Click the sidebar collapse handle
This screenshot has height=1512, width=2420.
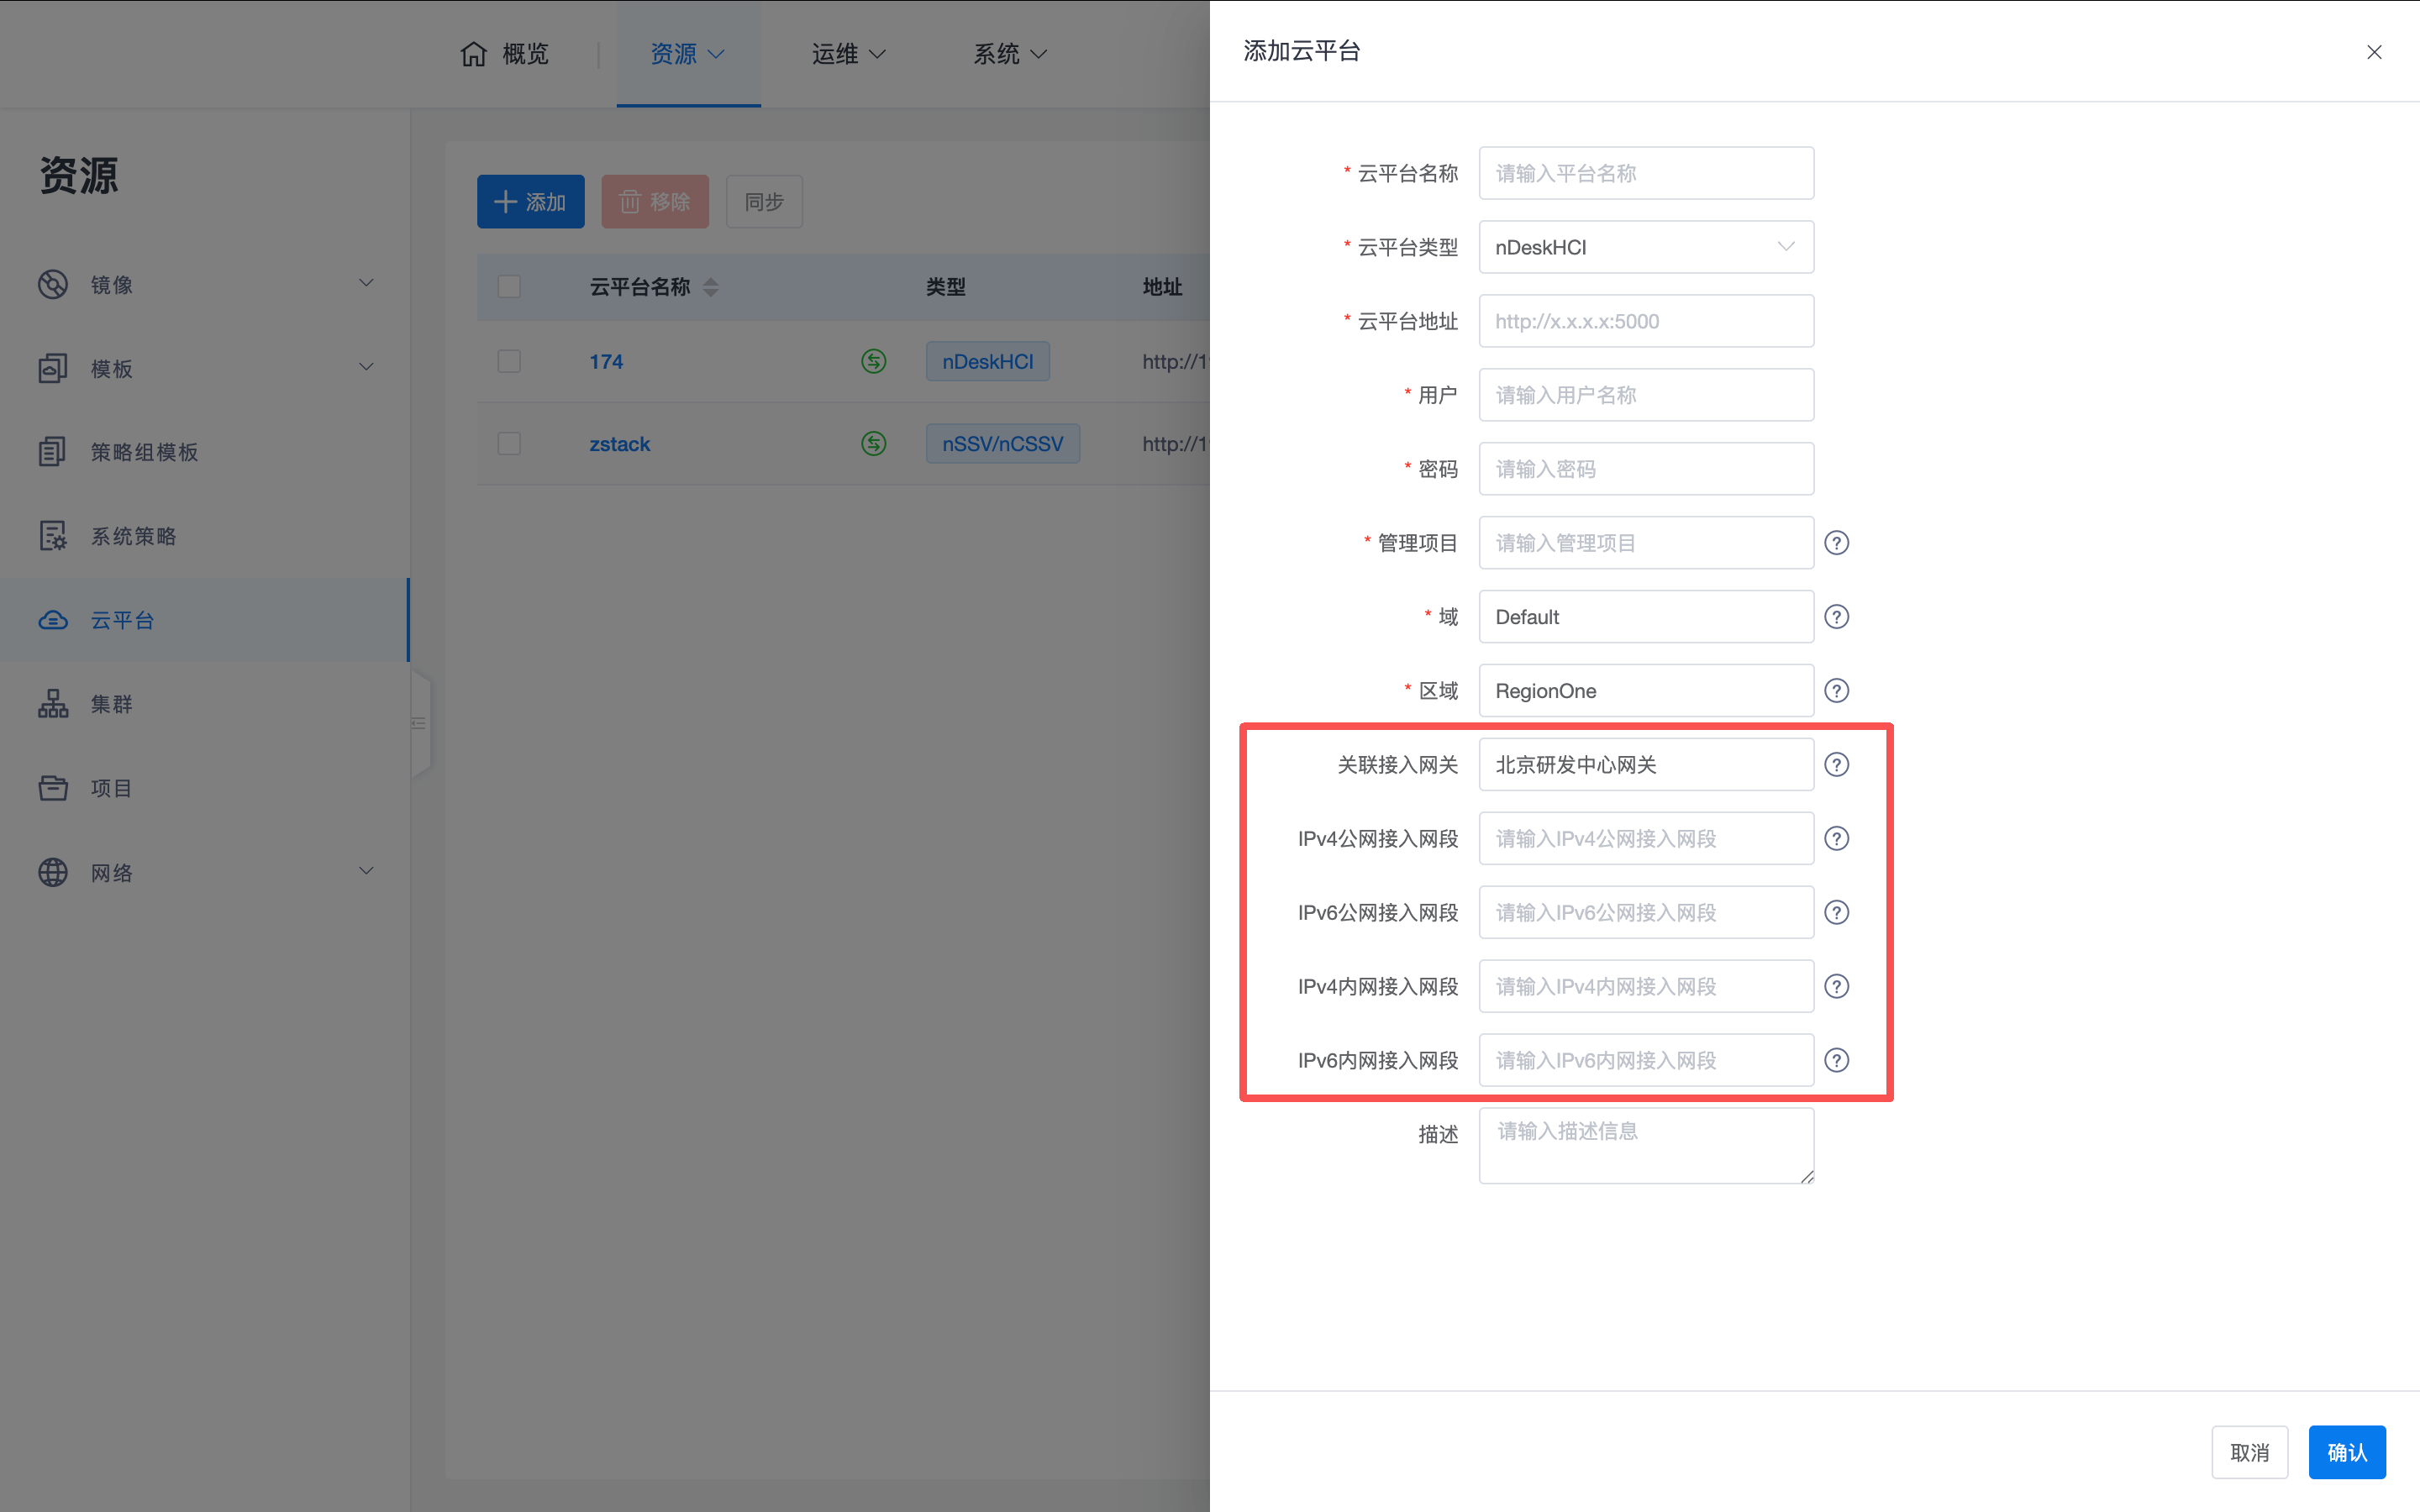(x=419, y=723)
